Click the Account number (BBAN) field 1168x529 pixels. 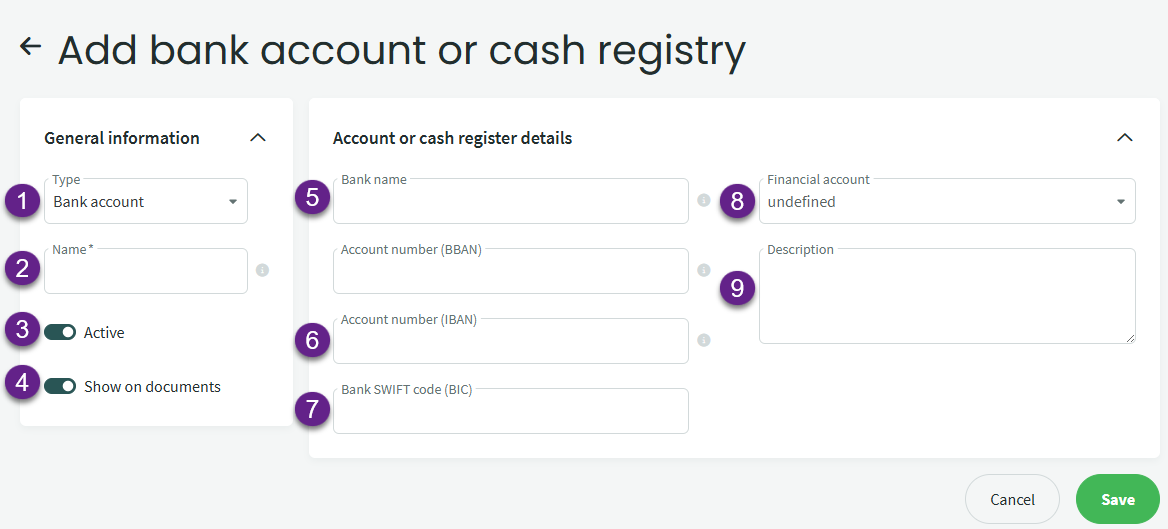(510, 273)
